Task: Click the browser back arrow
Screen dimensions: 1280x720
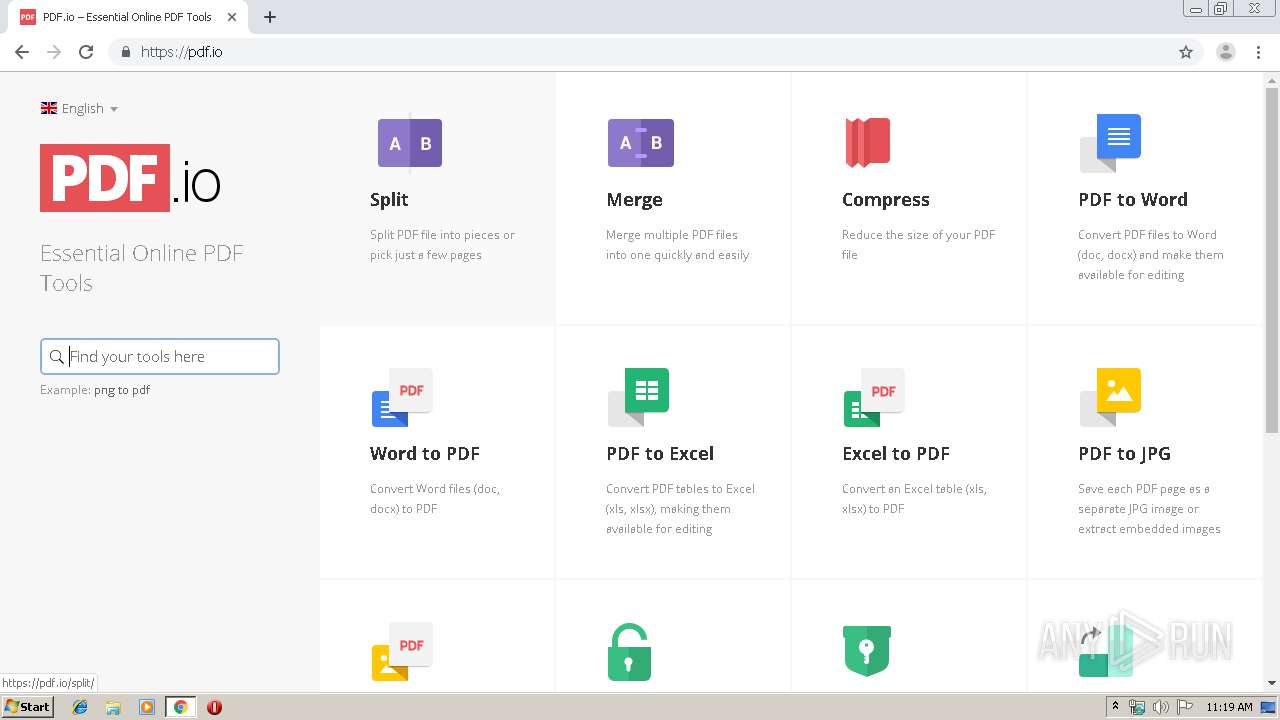Action: 22,52
